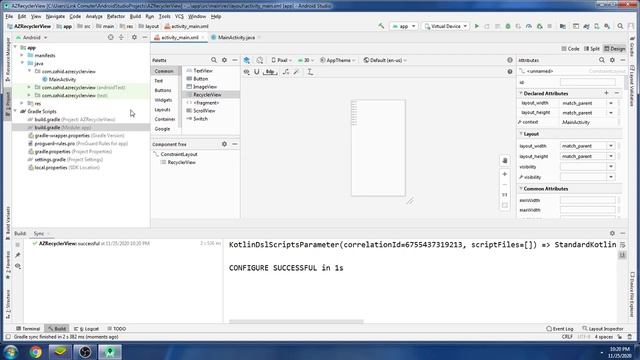Click OBS Studio icon in taskbar
640x360 pixels.
click(85, 352)
